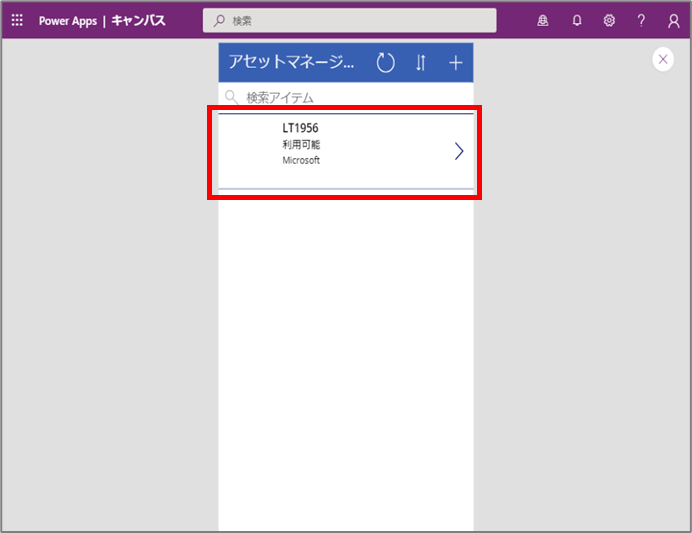Open the app launcher waffle menu
Image resolution: width=692 pixels, height=533 pixels.
pyautogui.click(x=17, y=20)
